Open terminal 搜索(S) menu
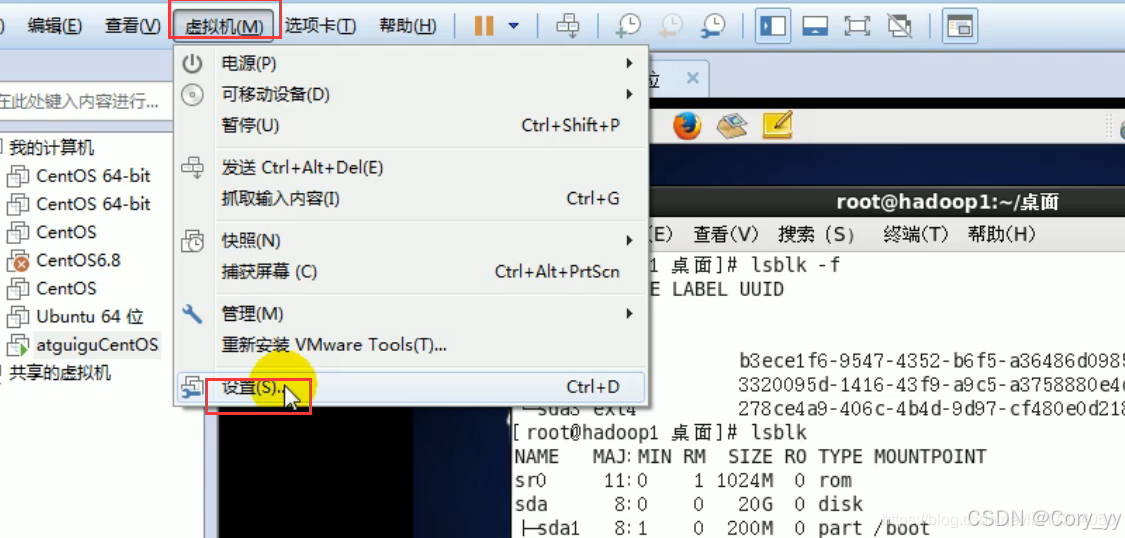This screenshot has height=538, width=1125. click(816, 235)
